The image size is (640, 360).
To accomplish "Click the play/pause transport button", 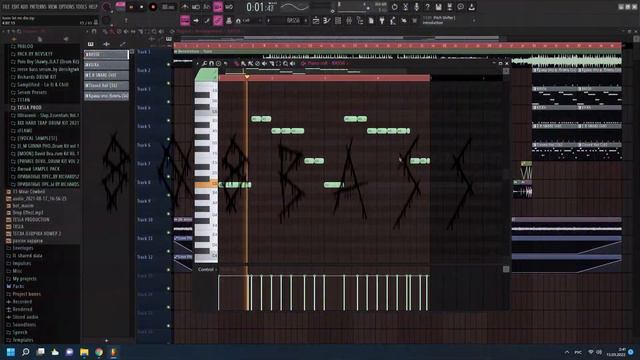I will 131,7.
